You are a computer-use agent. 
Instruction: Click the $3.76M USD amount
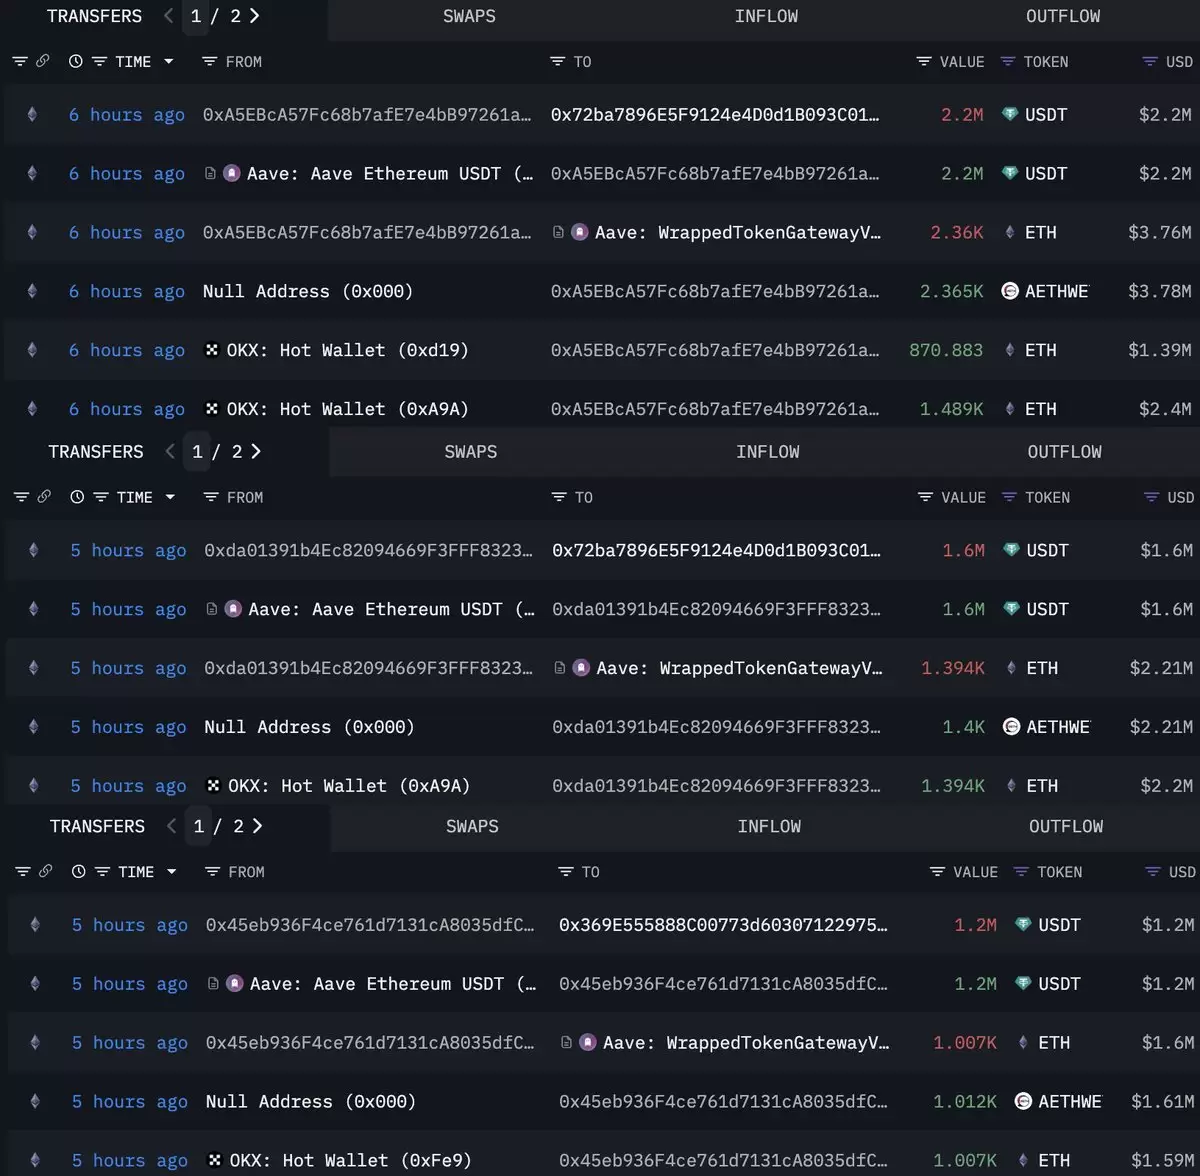point(1160,232)
